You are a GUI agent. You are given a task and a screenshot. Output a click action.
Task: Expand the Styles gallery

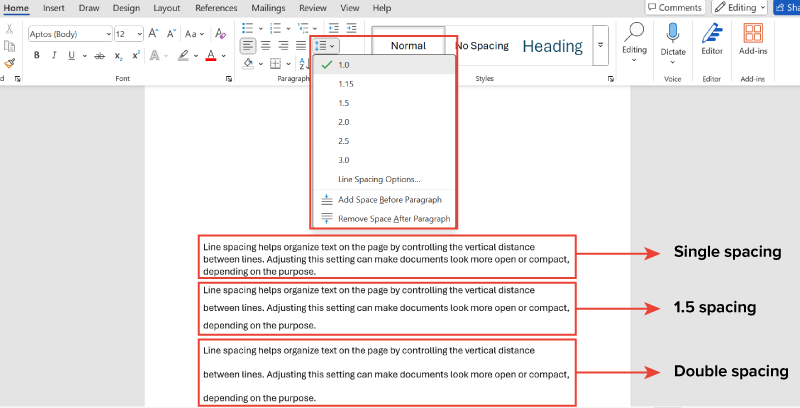601,45
